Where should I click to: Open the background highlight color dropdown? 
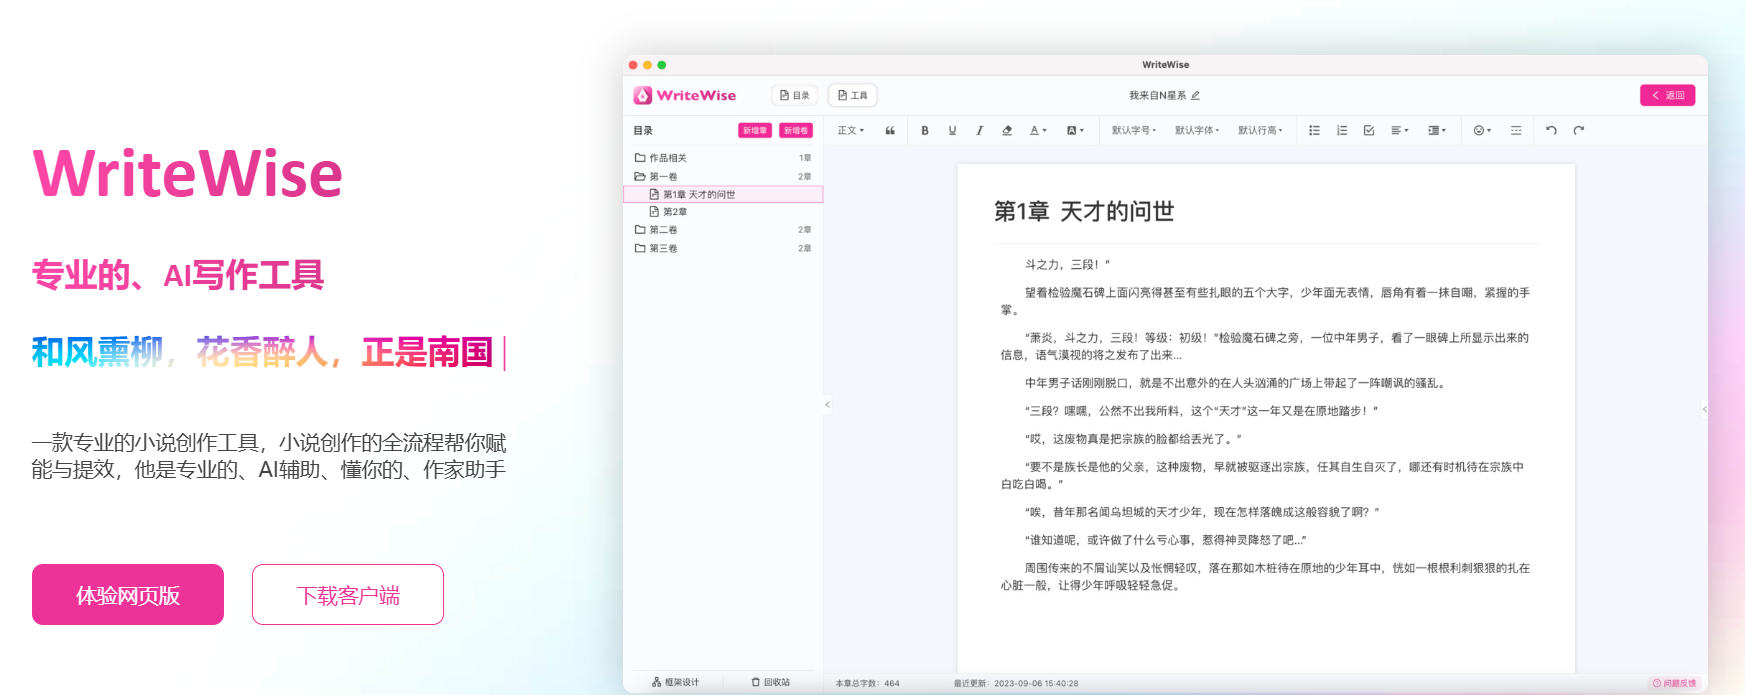1075,131
